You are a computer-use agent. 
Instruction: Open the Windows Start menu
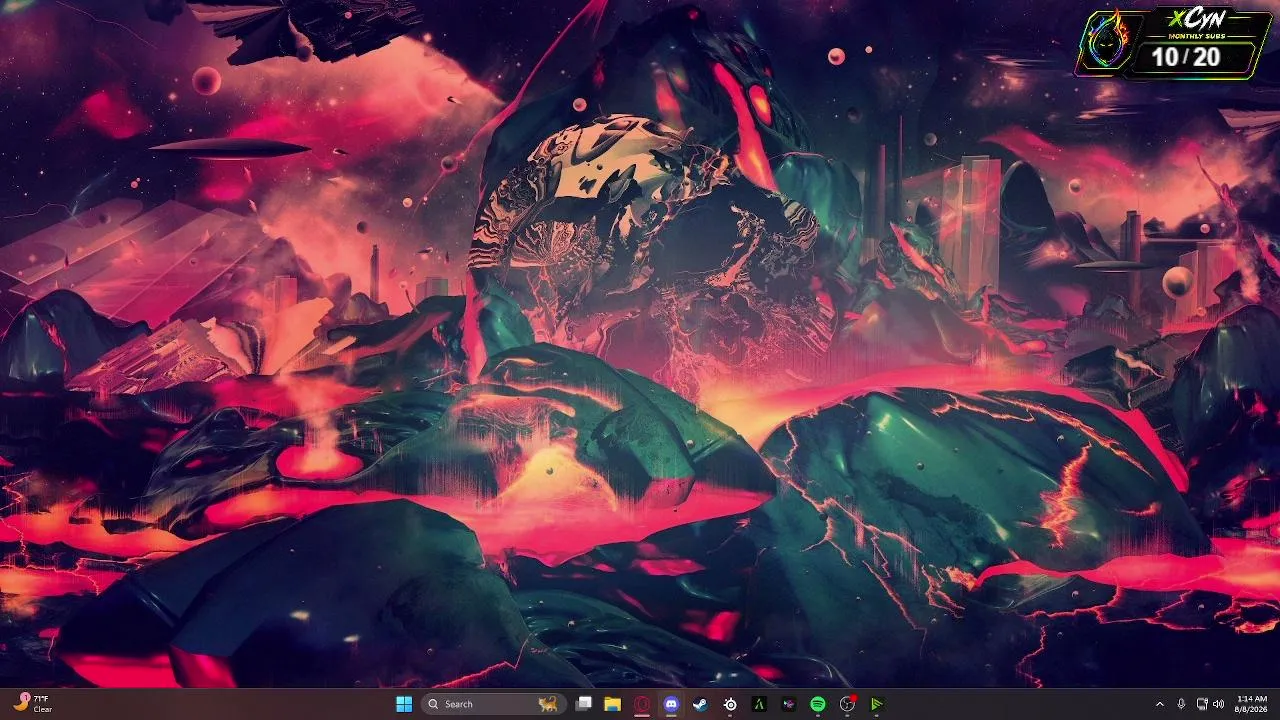pos(404,704)
